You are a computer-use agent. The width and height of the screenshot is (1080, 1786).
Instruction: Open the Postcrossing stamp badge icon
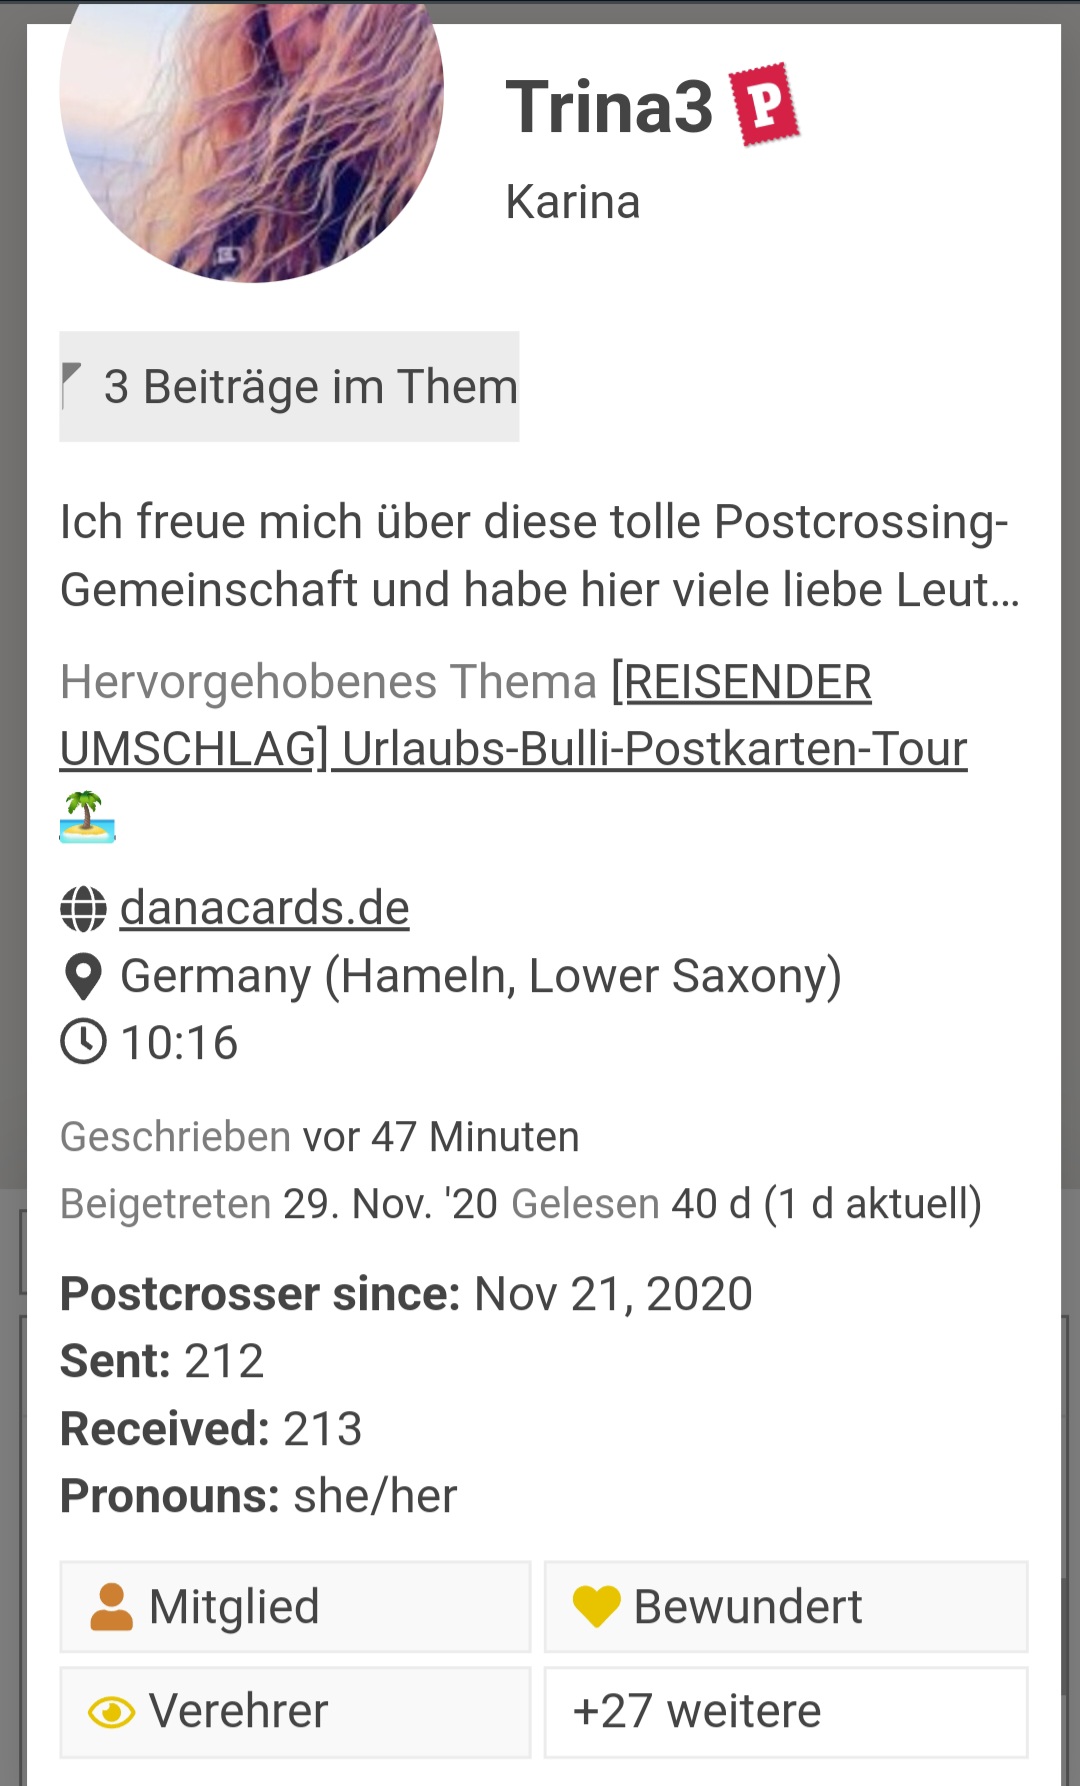click(765, 104)
